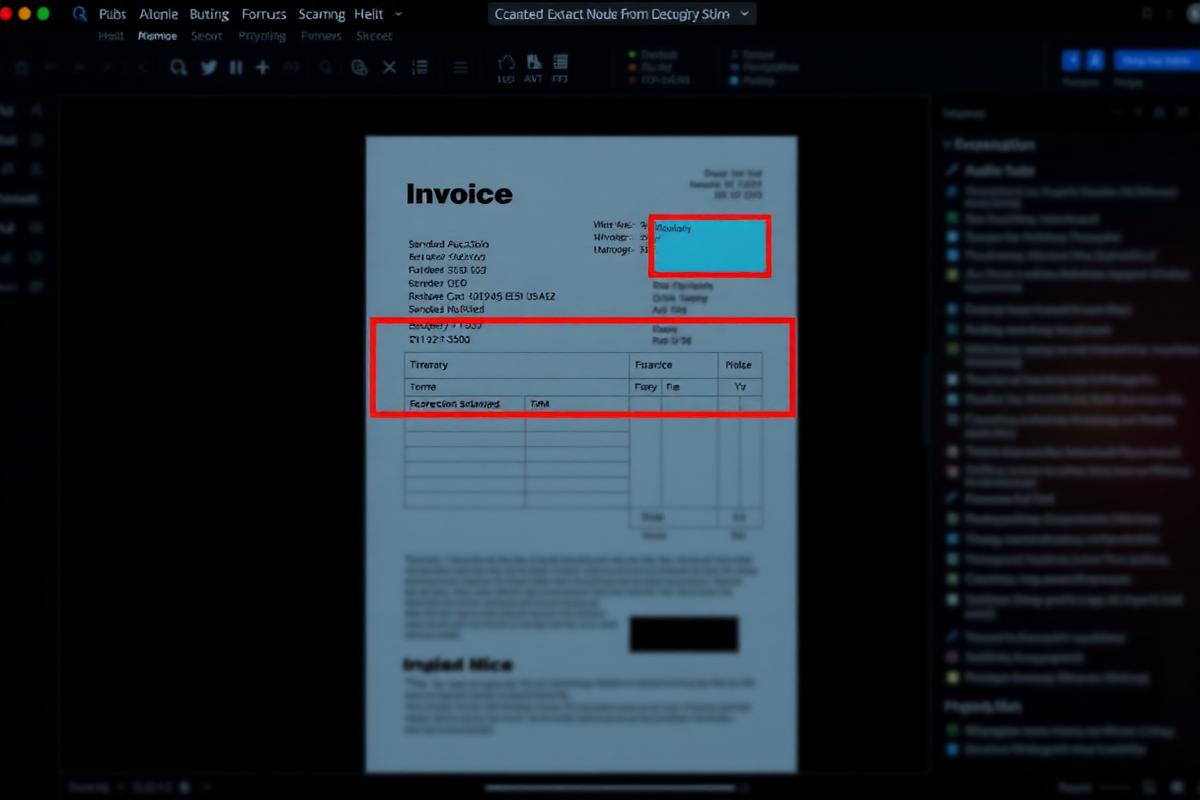Switch to the Prtyrting tab

click(262, 36)
